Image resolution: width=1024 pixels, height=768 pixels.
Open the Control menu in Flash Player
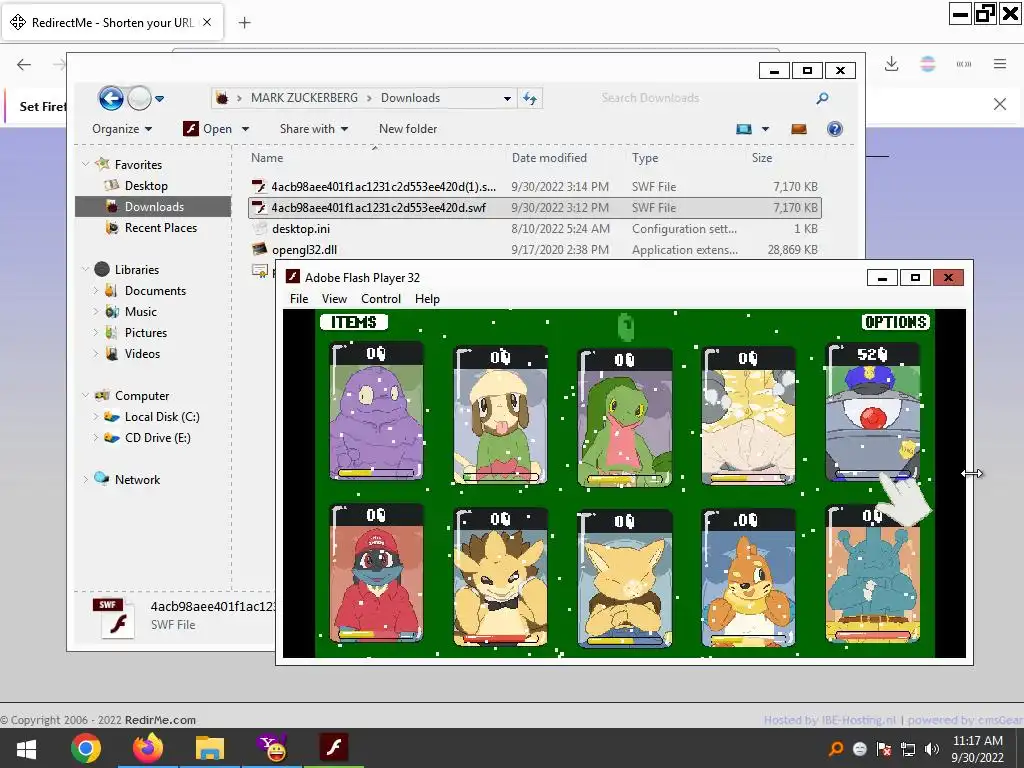[381, 298]
